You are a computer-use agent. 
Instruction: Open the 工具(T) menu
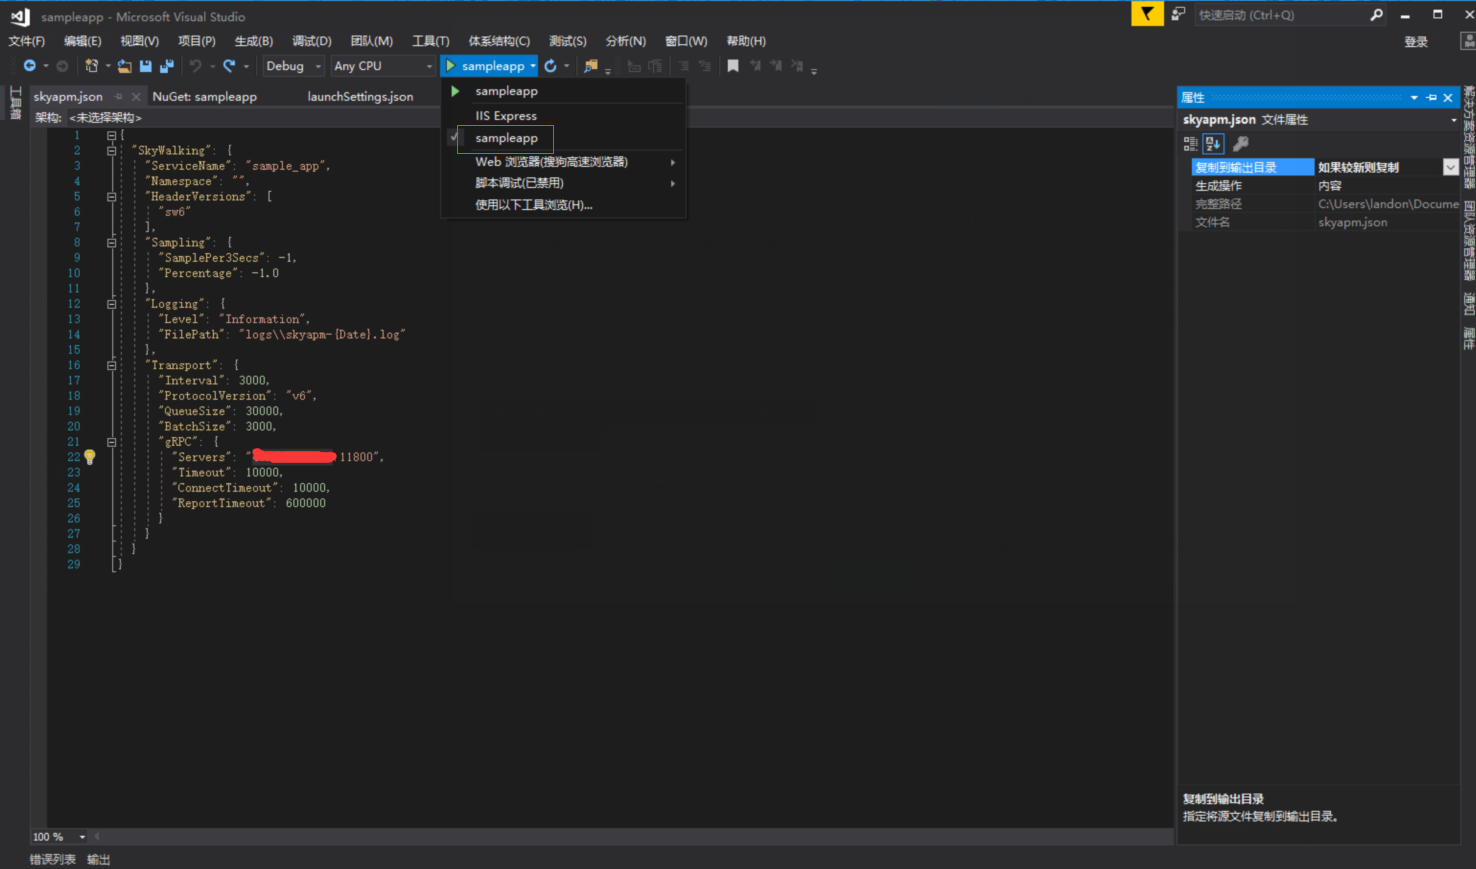pos(430,41)
